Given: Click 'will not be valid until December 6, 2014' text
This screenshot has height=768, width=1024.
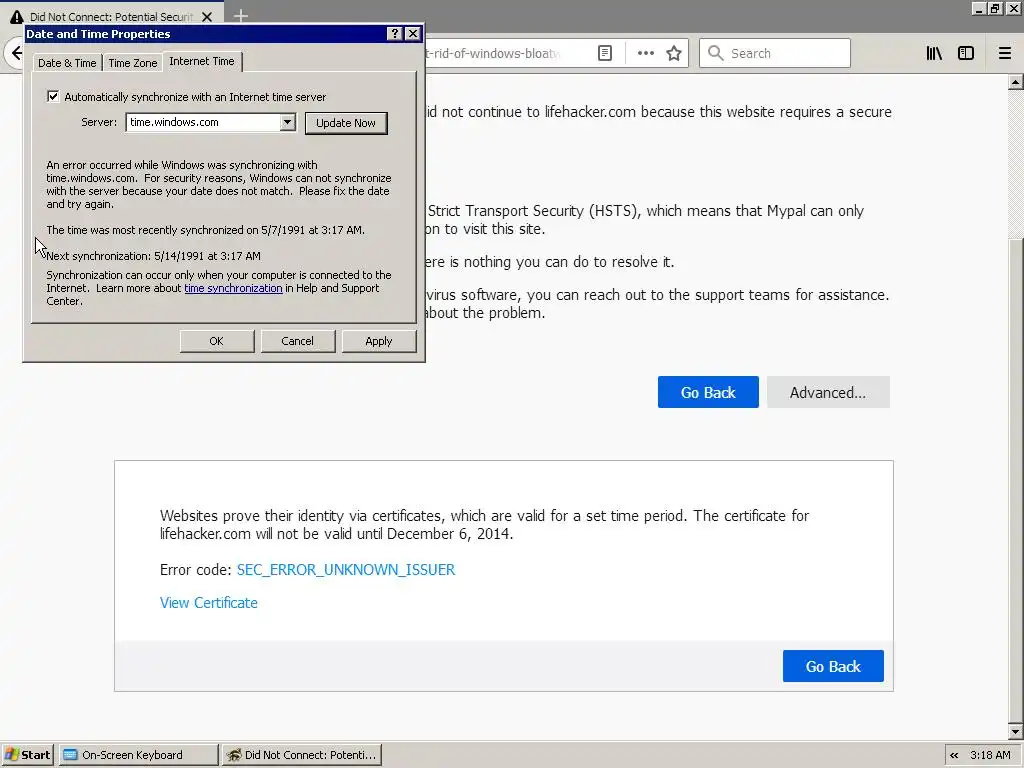Looking at the screenshot, I should point(383,534).
